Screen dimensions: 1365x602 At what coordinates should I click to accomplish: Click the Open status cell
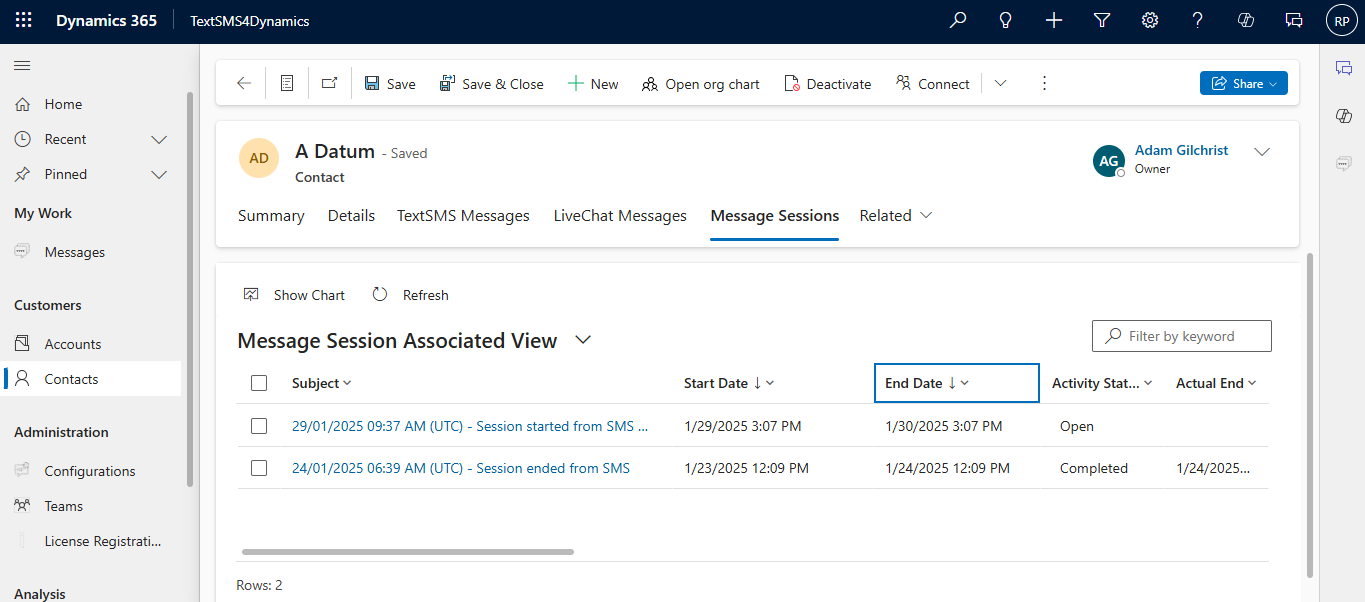1077,426
